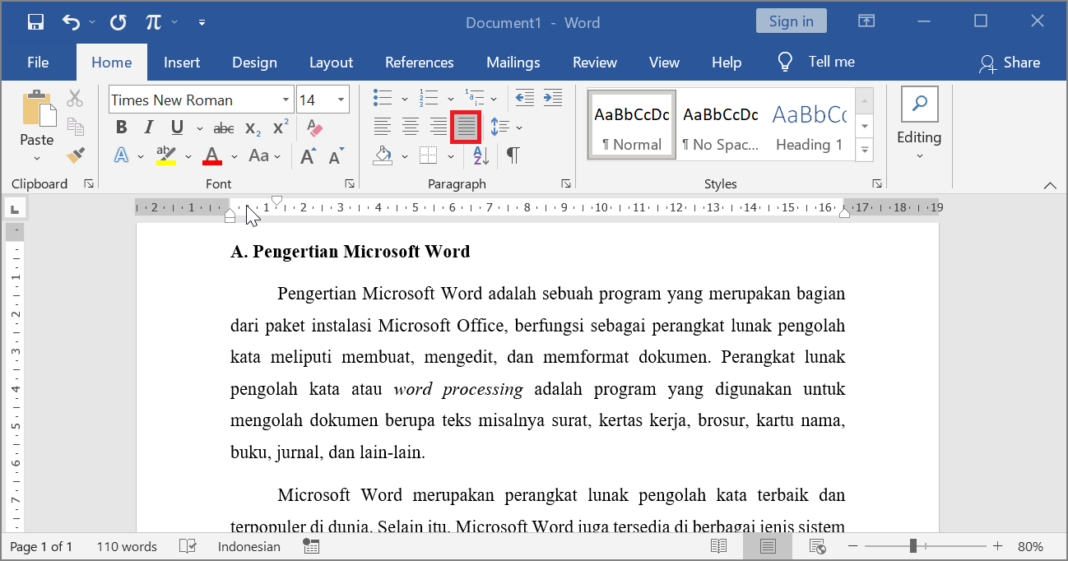Expand the Styles gallery More arrow
1068x561 pixels.
pyautogui.click(x=864, y=150)
